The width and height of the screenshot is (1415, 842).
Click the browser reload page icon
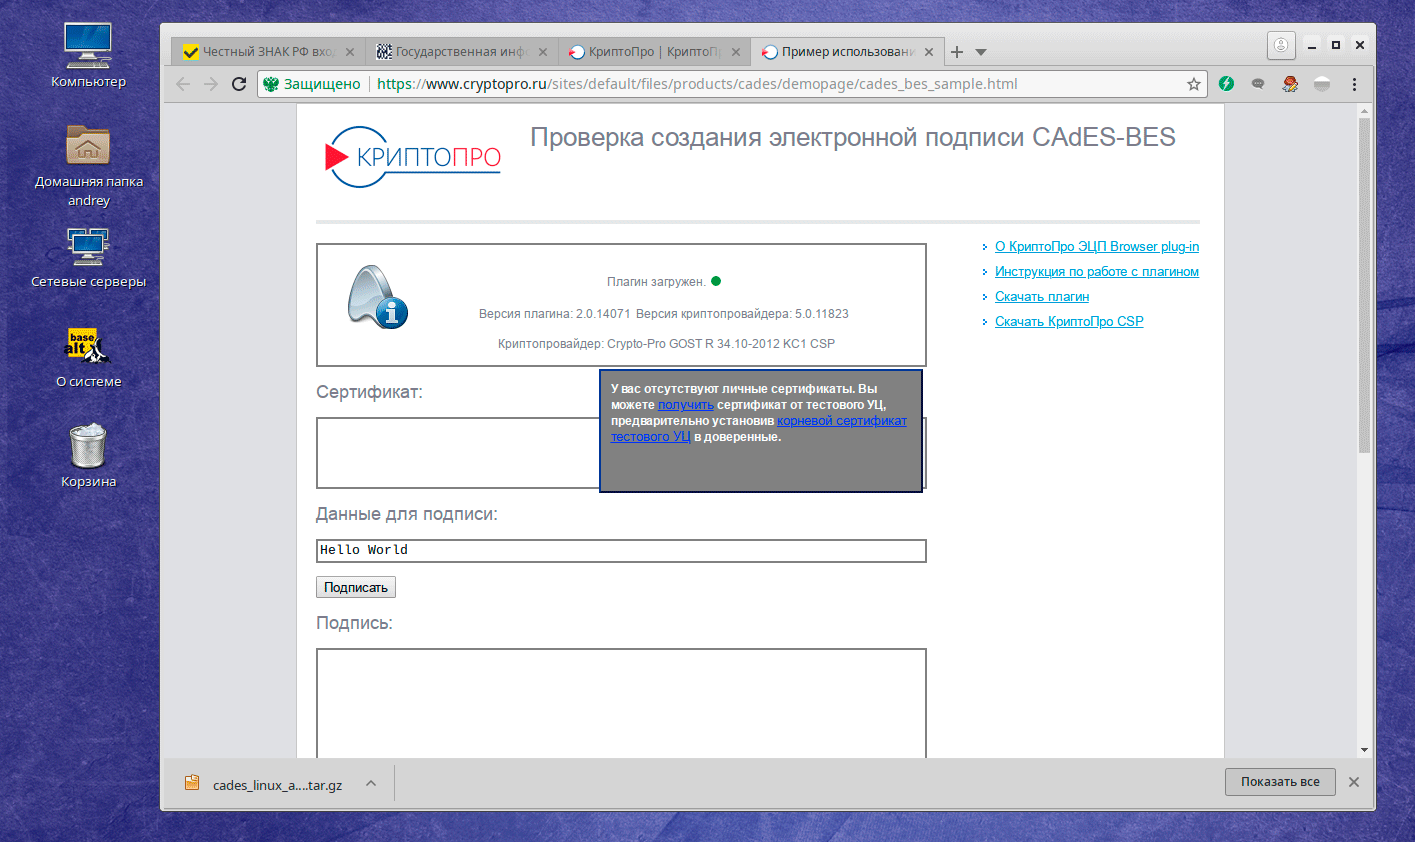click(x=239, y=84)
